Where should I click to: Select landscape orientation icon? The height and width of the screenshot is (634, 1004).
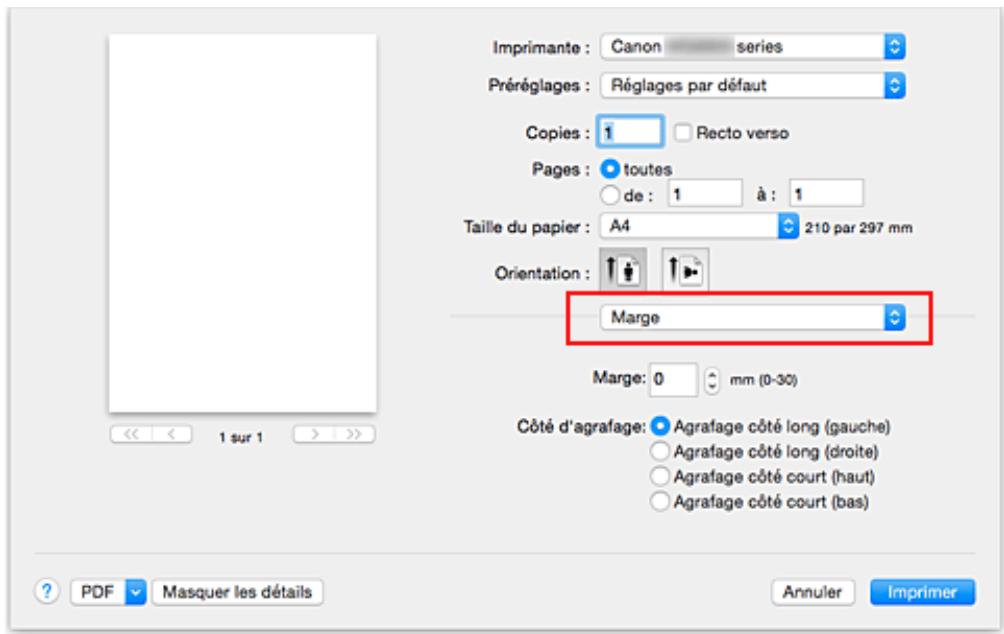pyautogui.click(x=684, y=270)
